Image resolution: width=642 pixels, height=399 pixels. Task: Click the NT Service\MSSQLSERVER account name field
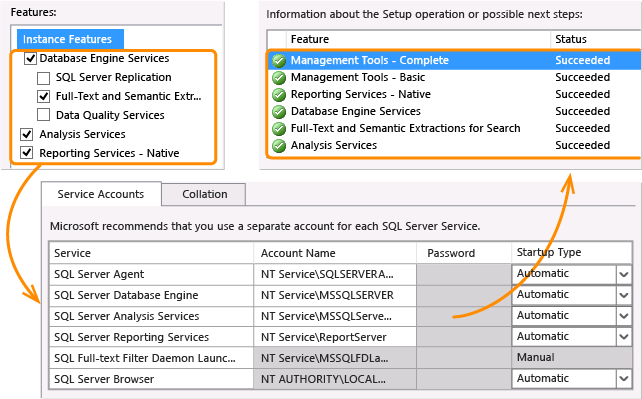pyautogui.click(x=335, y=295)
